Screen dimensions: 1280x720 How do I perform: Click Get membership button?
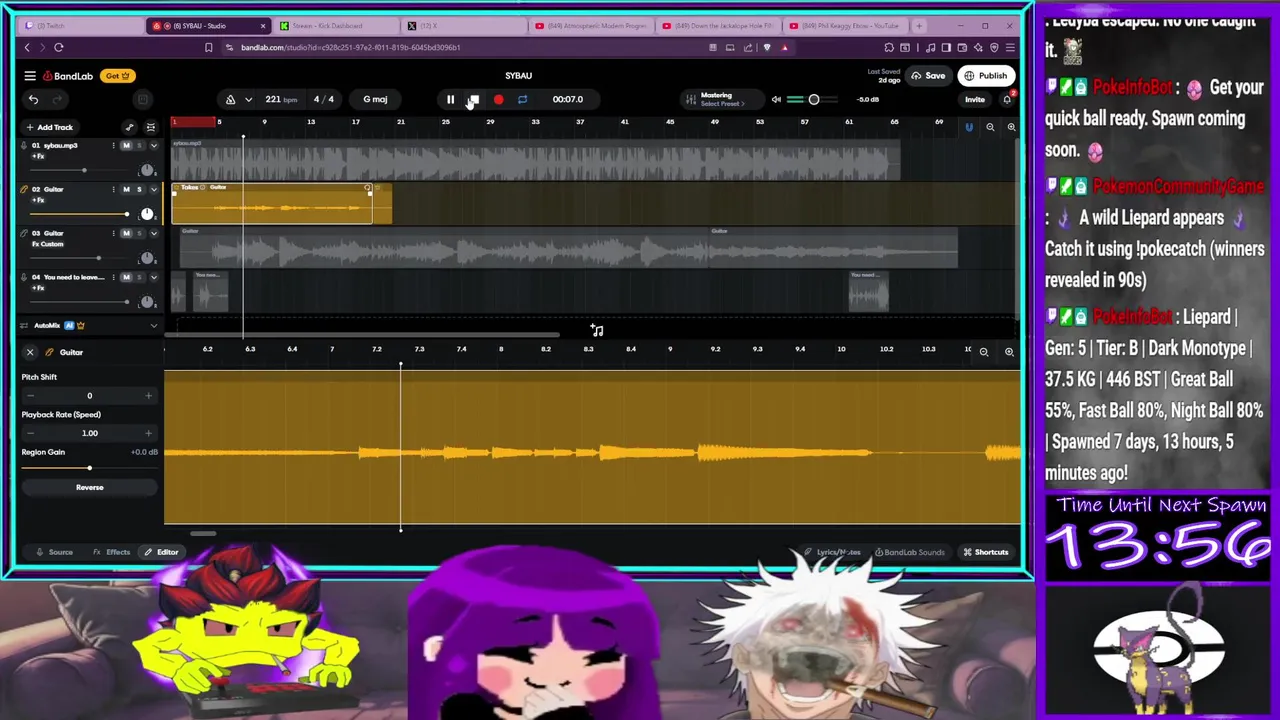click(118, 76)
